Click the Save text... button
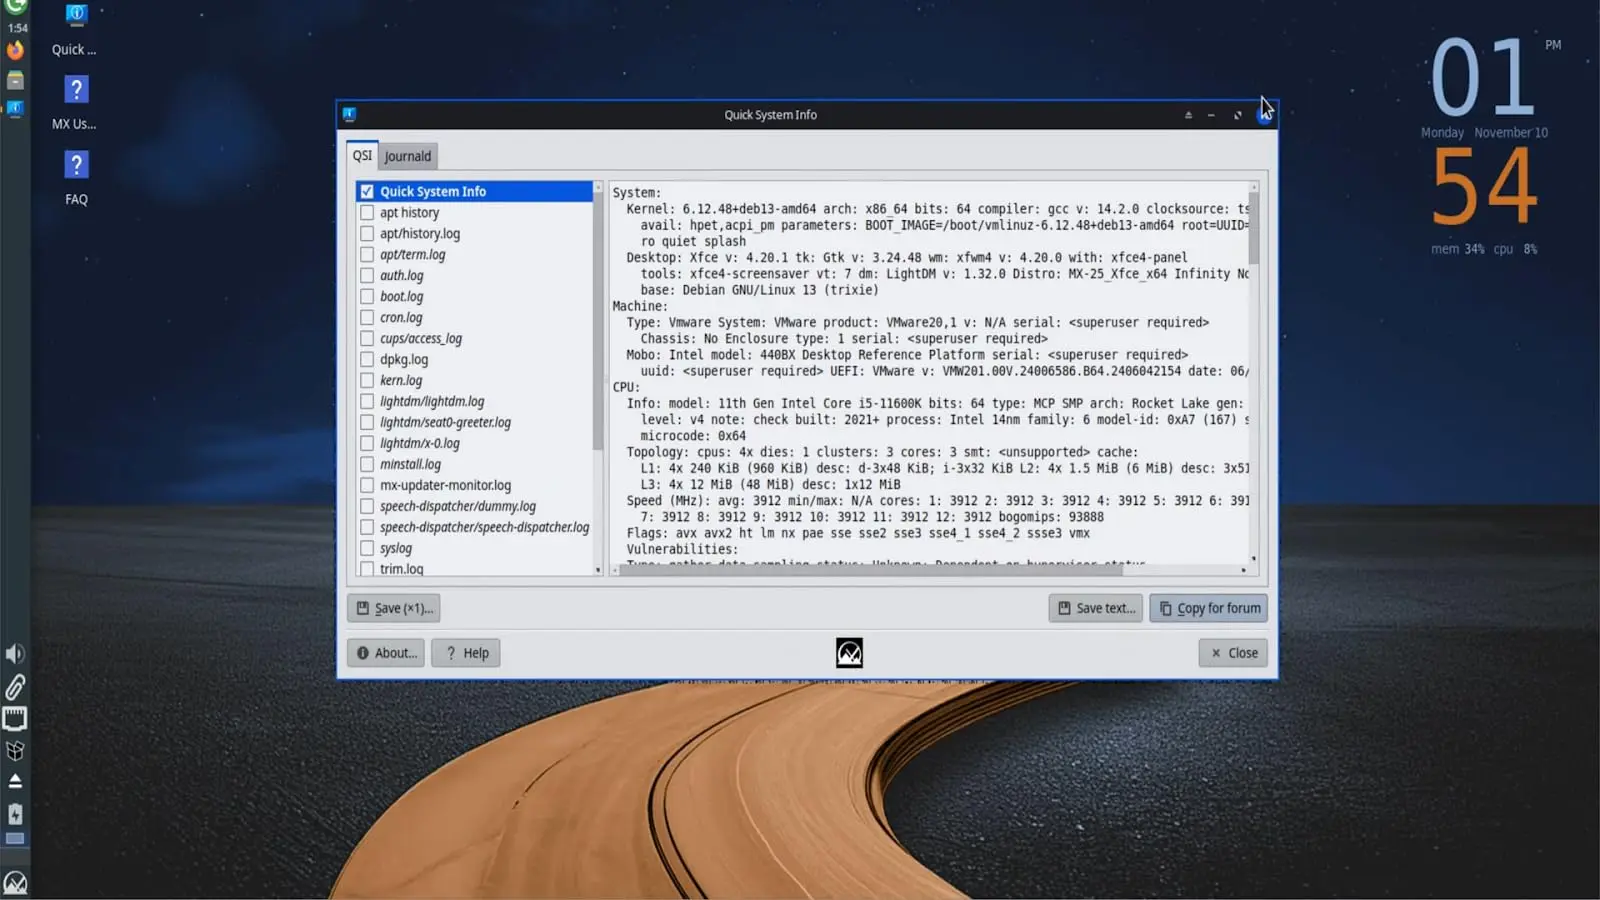 (1095, 608)
